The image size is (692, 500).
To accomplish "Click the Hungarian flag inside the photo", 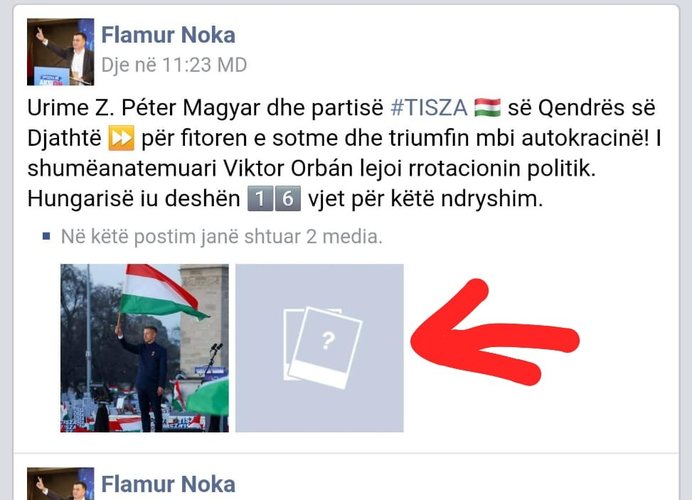I will pyautogui.click(x=161, y=291).
